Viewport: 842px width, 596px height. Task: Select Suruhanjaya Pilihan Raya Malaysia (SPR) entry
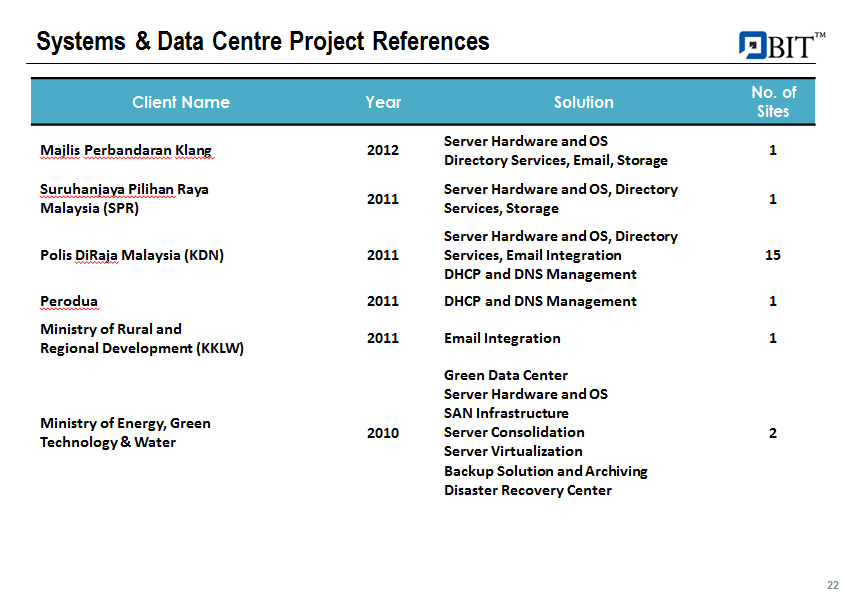tap(124, 199)
